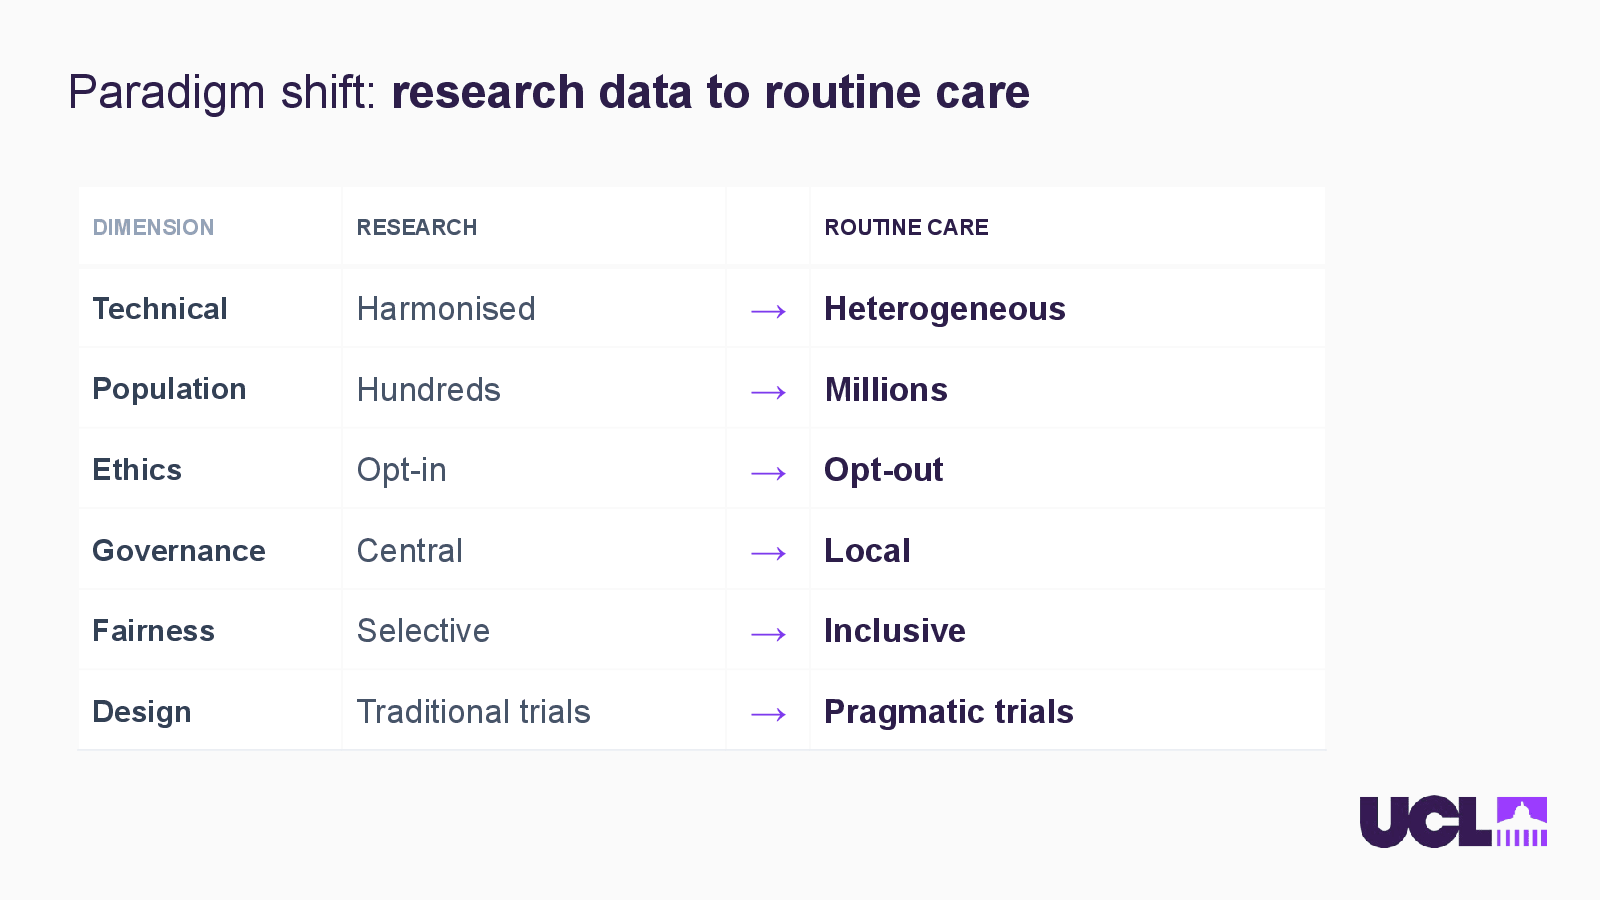Viewport: 1600px width, 900px height.
Task: Click the arrow in the Governance row
Action: [768, 554]
